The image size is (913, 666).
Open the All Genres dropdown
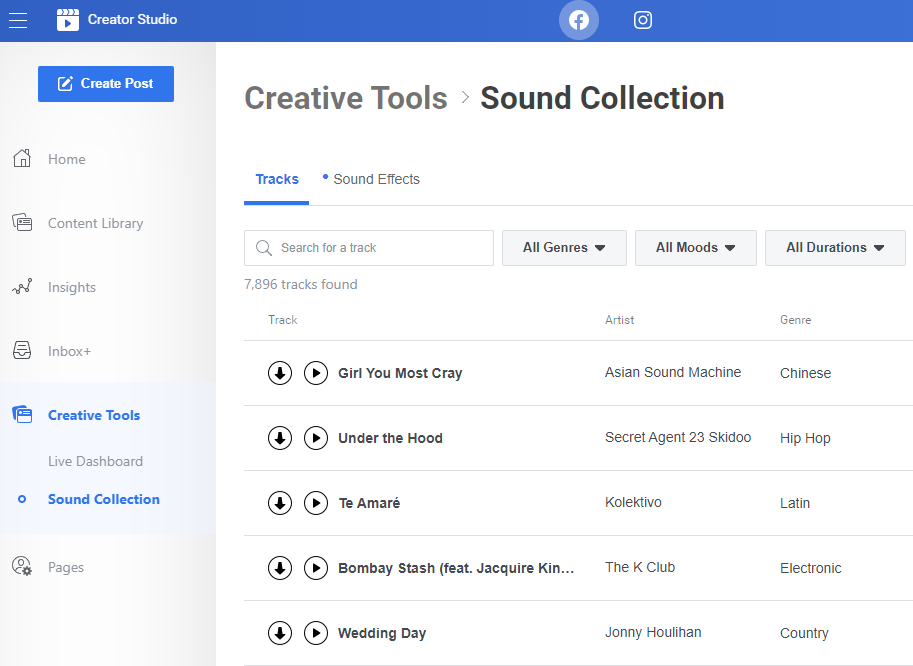pos(564,247)
